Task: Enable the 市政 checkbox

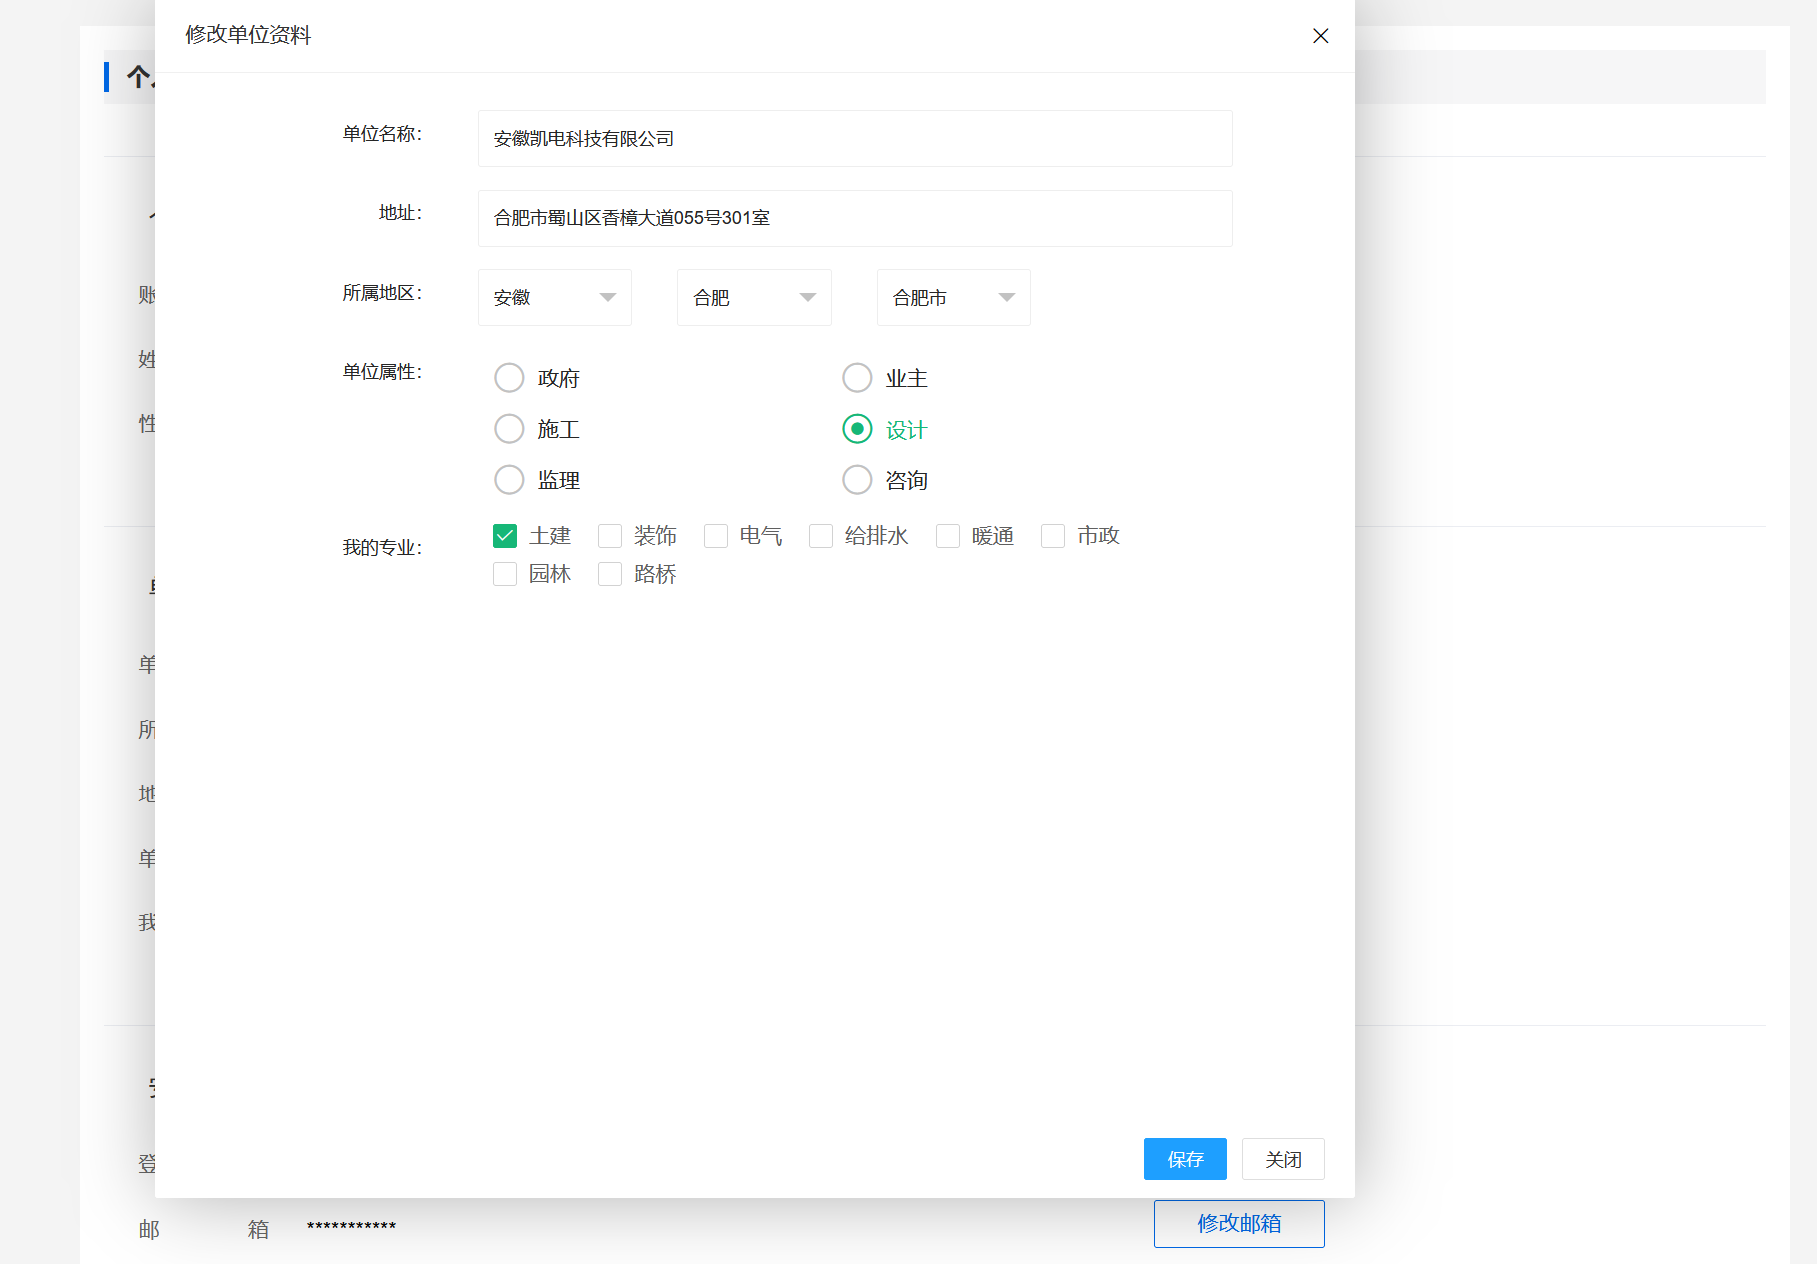Action: tap(1053, 536)
